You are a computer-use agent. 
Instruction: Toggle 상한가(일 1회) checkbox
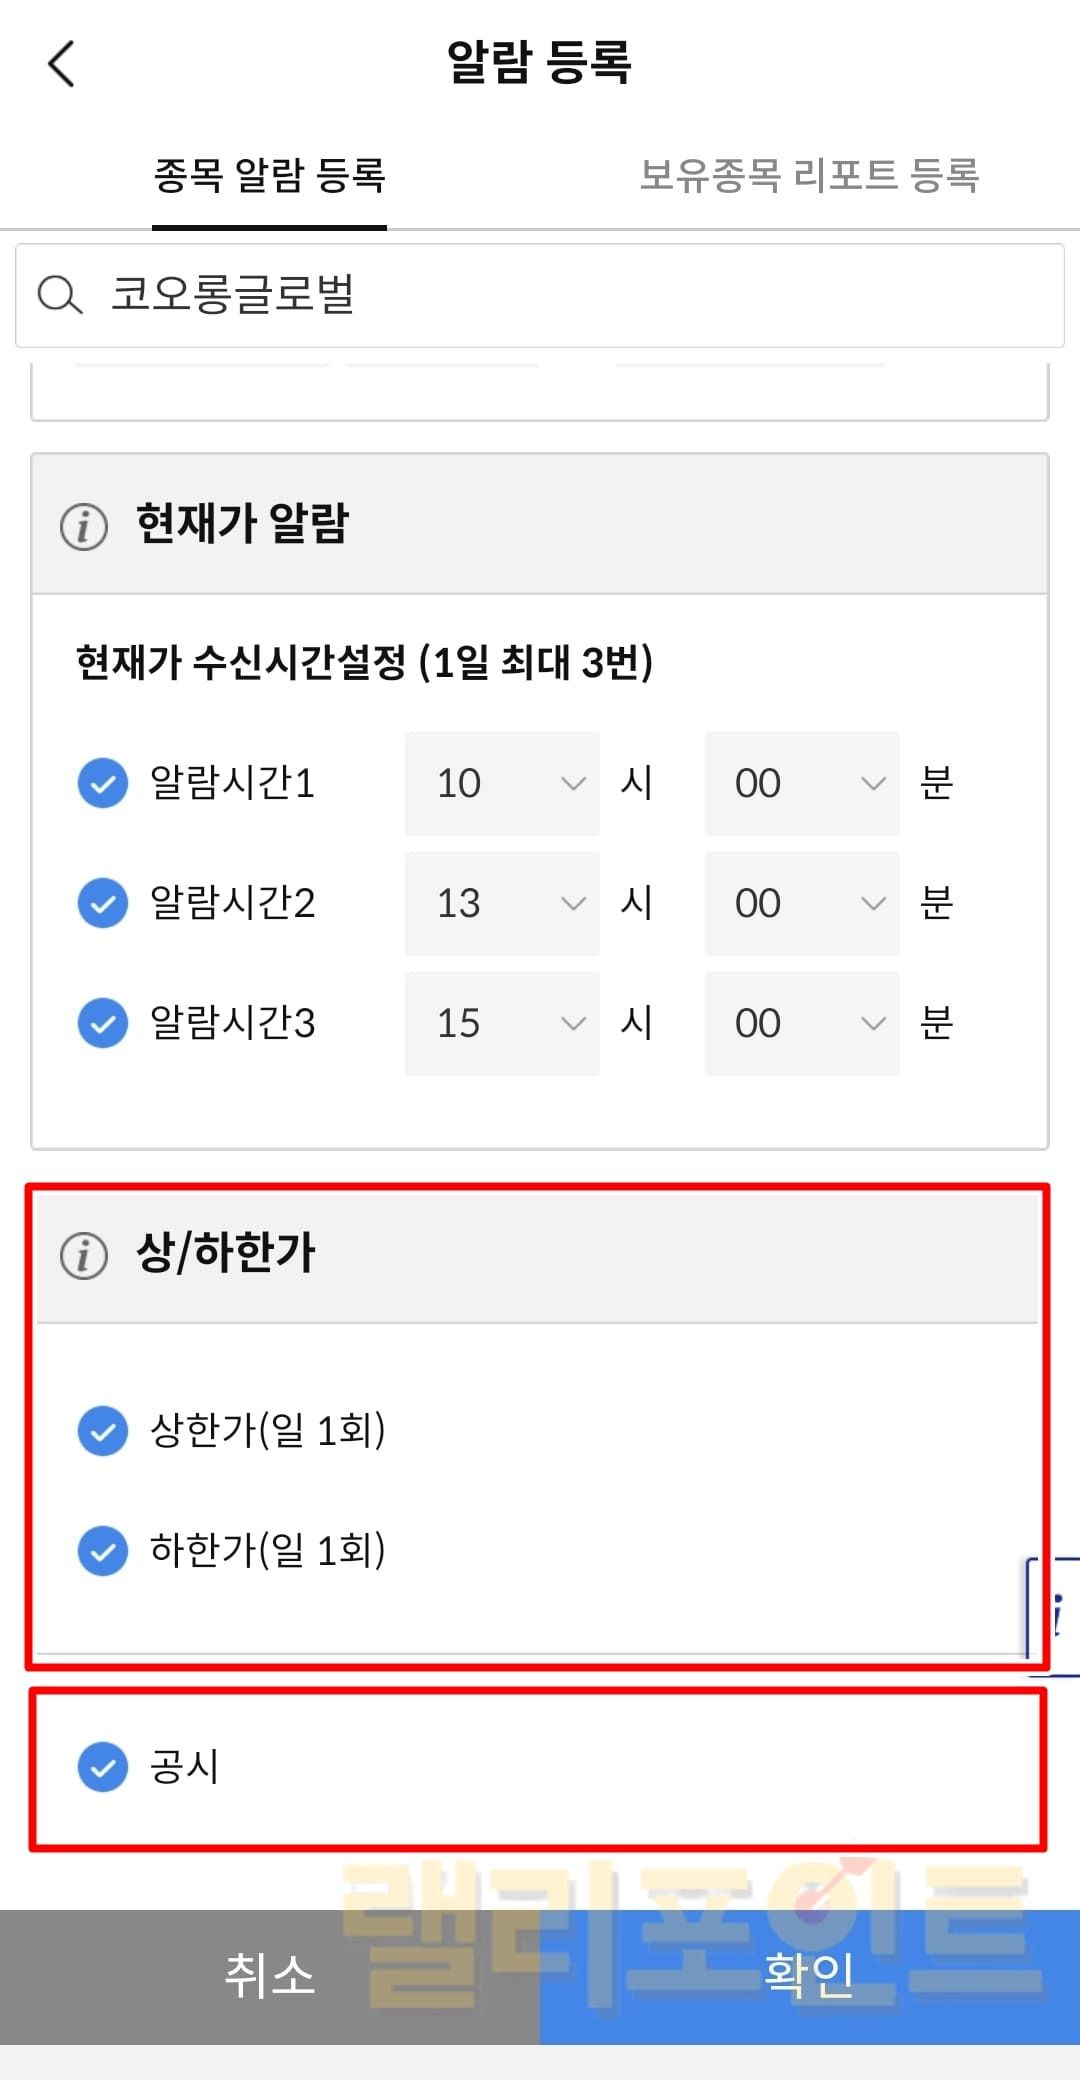coord(103,1431)
